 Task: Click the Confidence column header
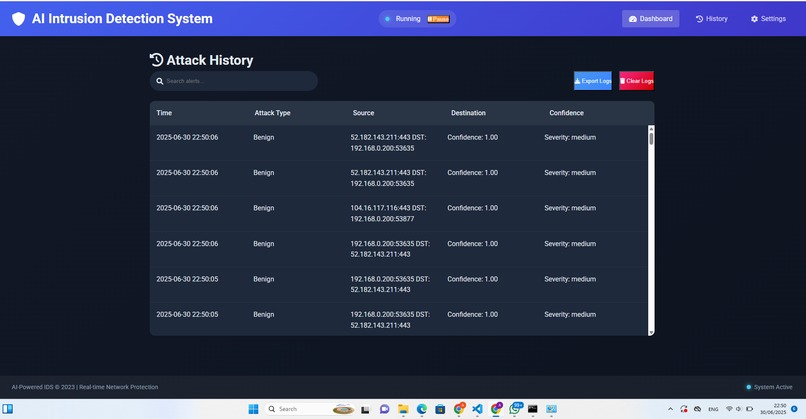tap(566, 113)
